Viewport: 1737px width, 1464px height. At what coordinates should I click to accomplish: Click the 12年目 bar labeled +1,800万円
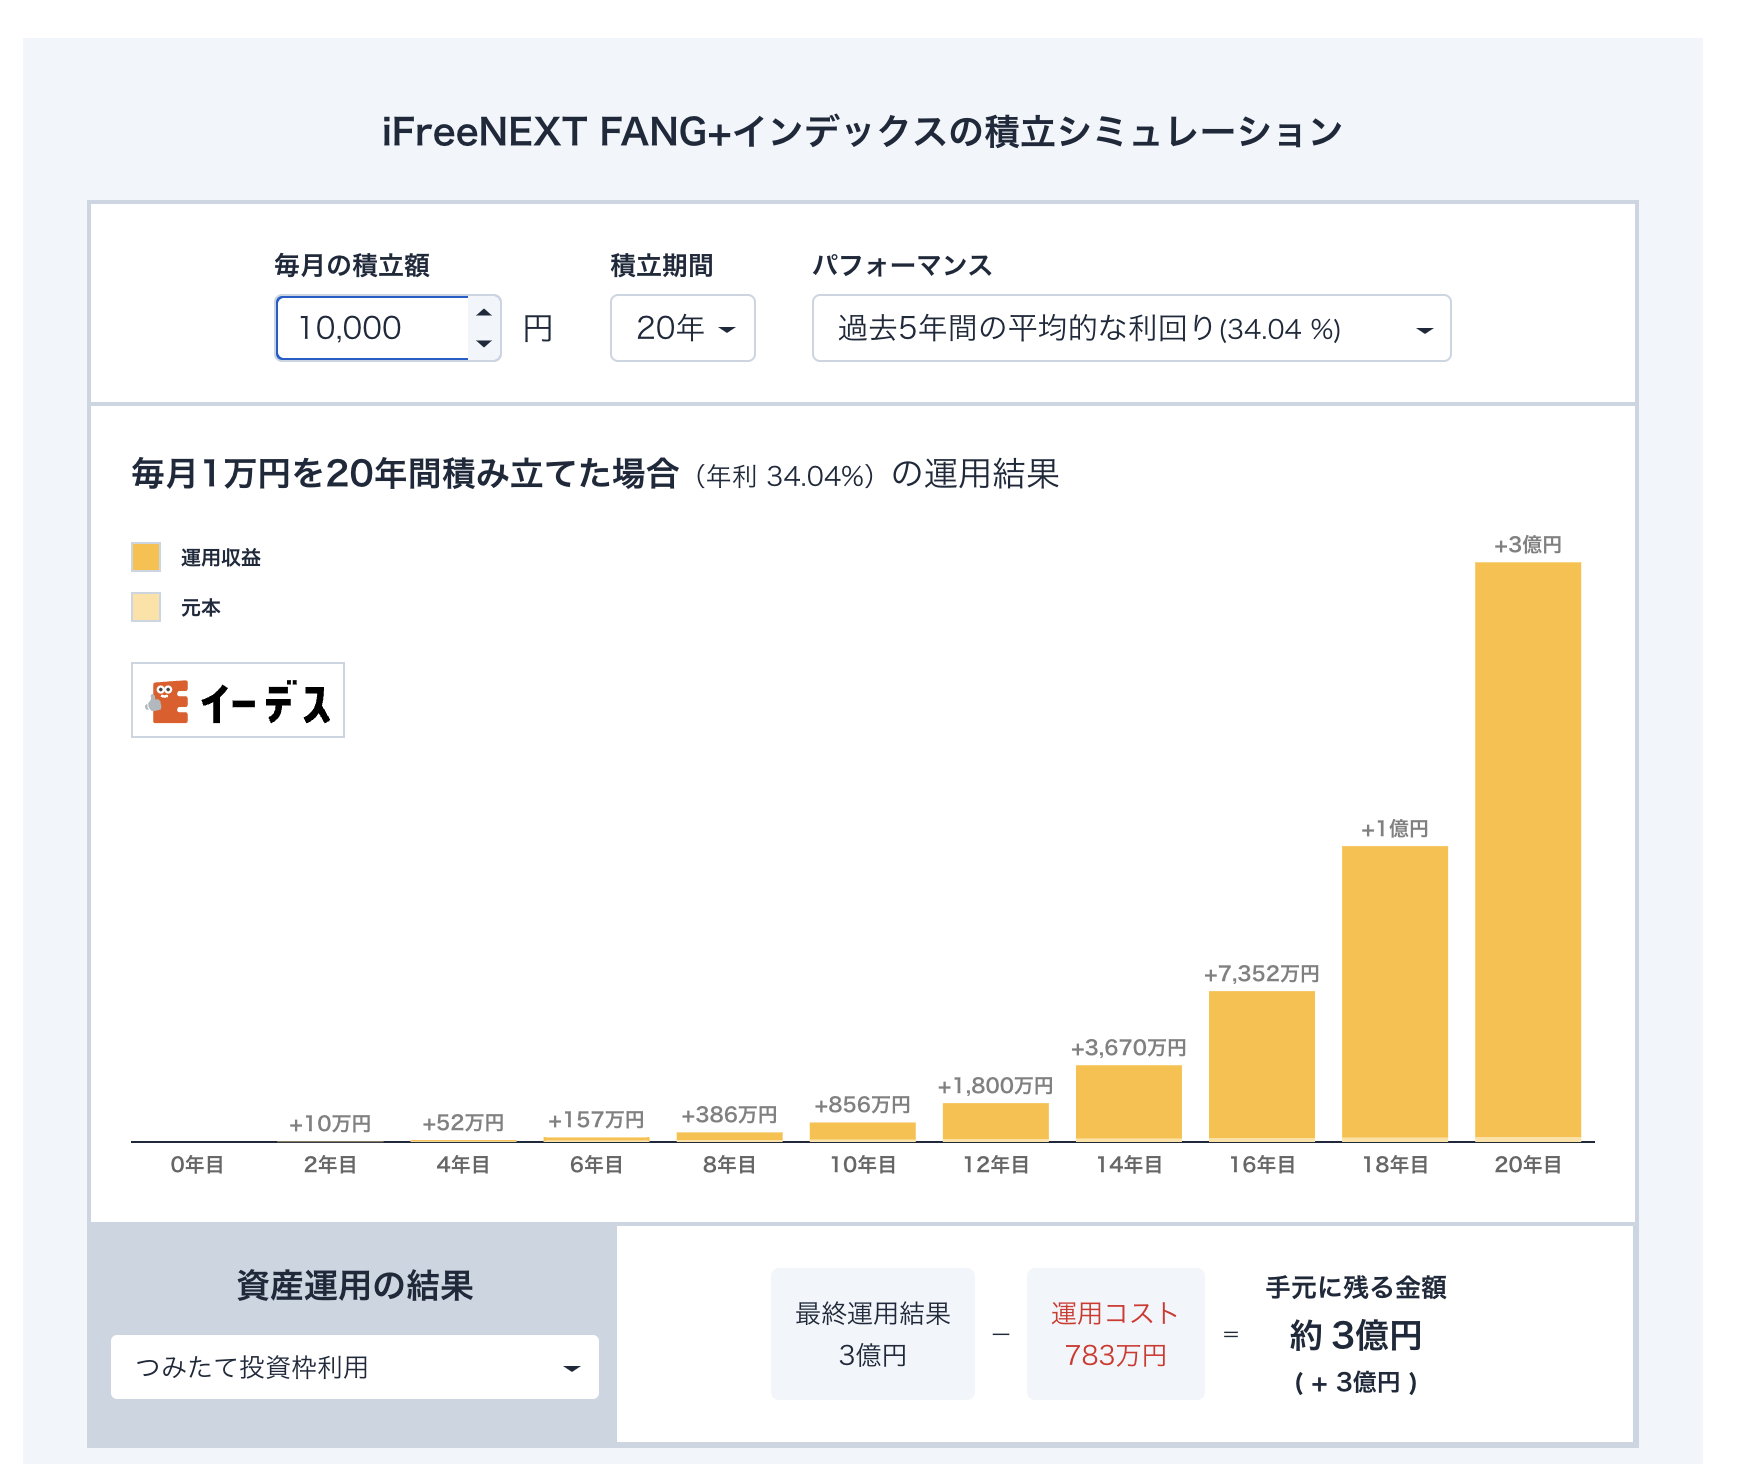coord(996,1122)
